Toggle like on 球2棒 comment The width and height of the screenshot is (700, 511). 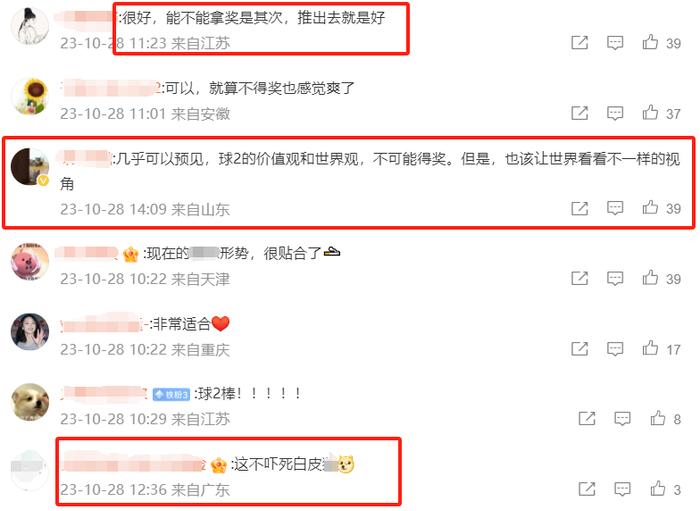[658, 418]
